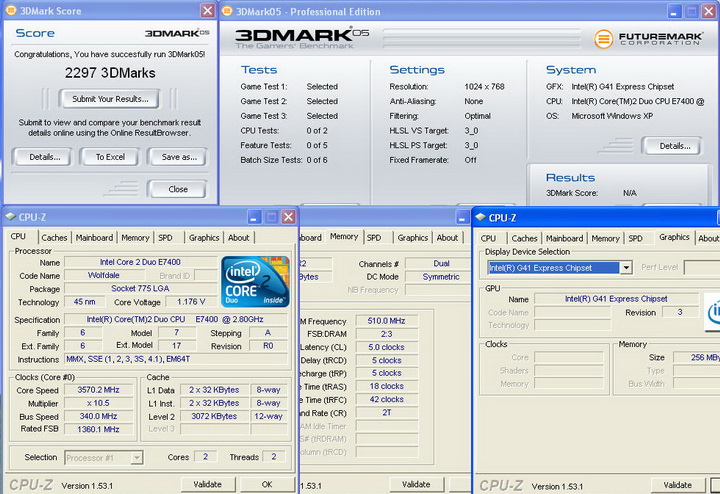Click Validate in left CPU-Z window
720x494 pixels.
tap(208, 484)
